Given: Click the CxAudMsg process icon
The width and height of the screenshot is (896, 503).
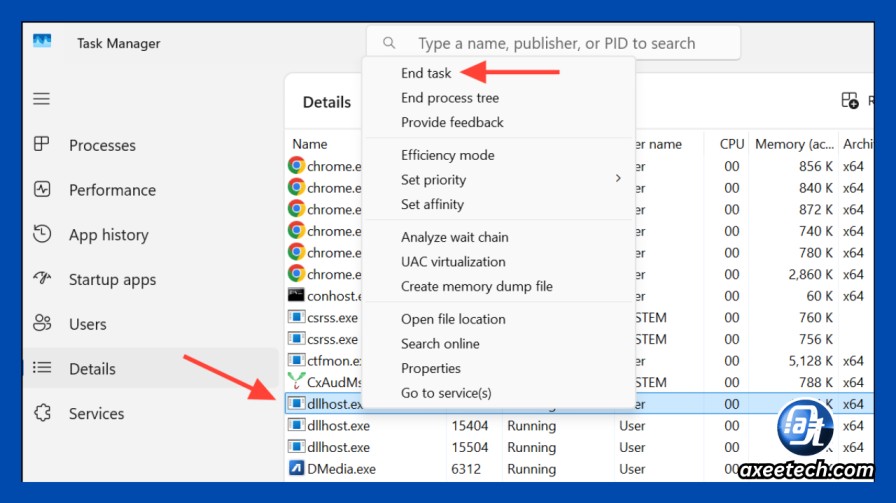Looking at the screenshot, I should (296, 381).
